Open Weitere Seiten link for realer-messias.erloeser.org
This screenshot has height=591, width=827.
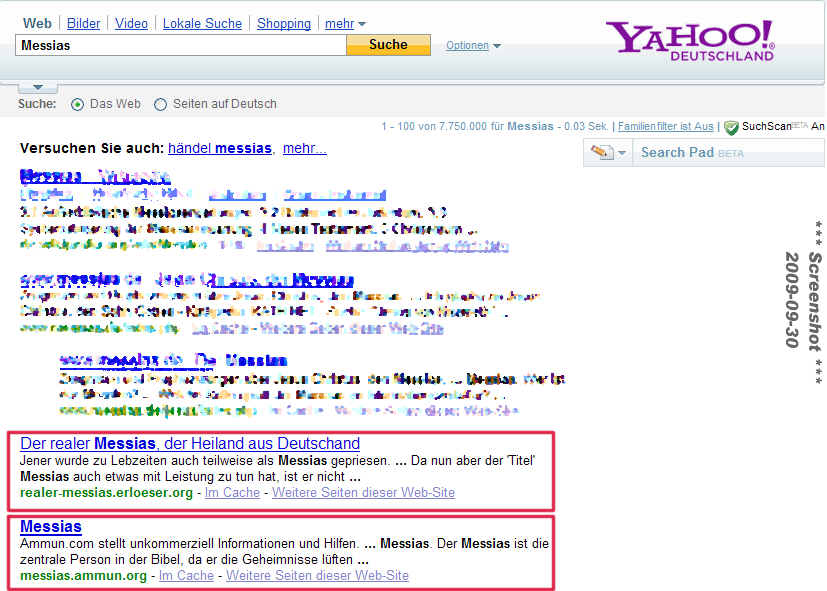pos(363,492)
